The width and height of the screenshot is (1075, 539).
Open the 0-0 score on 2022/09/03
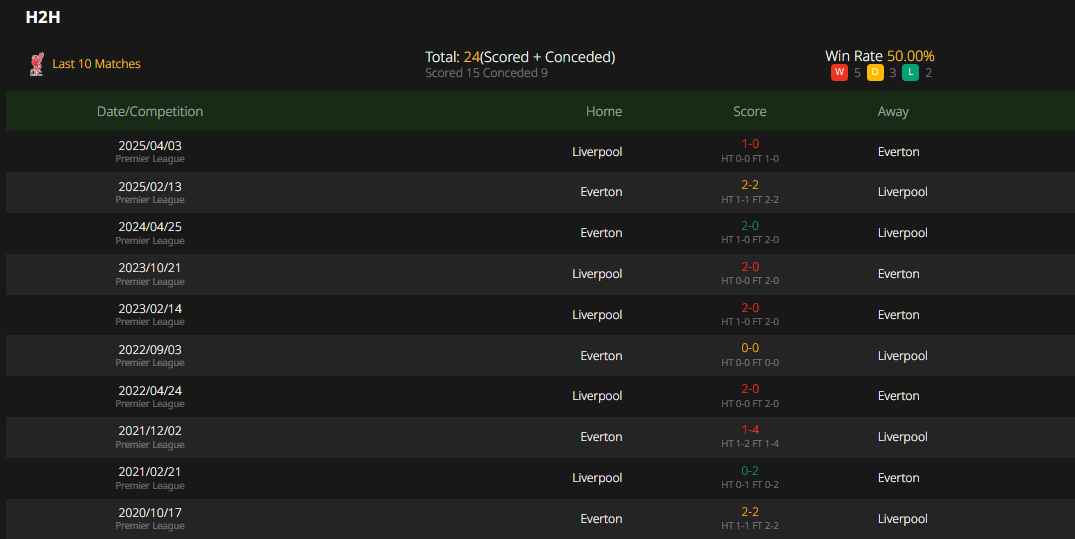750,348
